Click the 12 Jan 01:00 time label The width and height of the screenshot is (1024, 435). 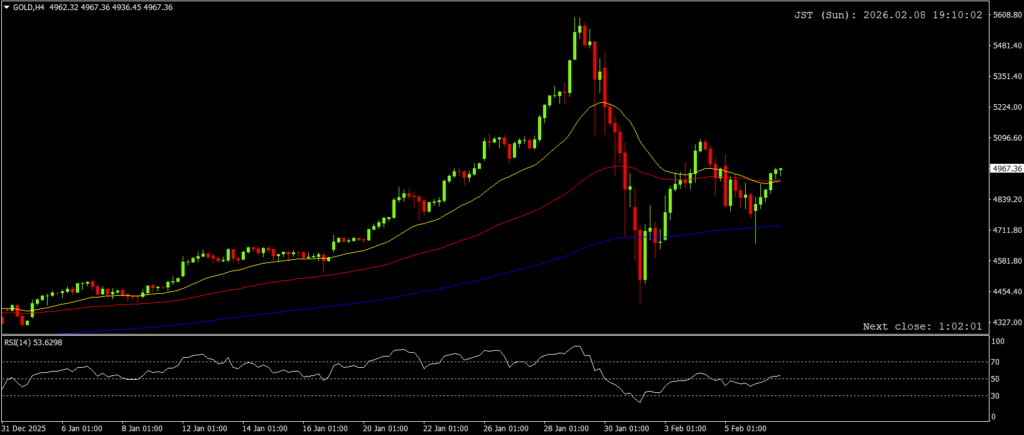tap(204, 428)
